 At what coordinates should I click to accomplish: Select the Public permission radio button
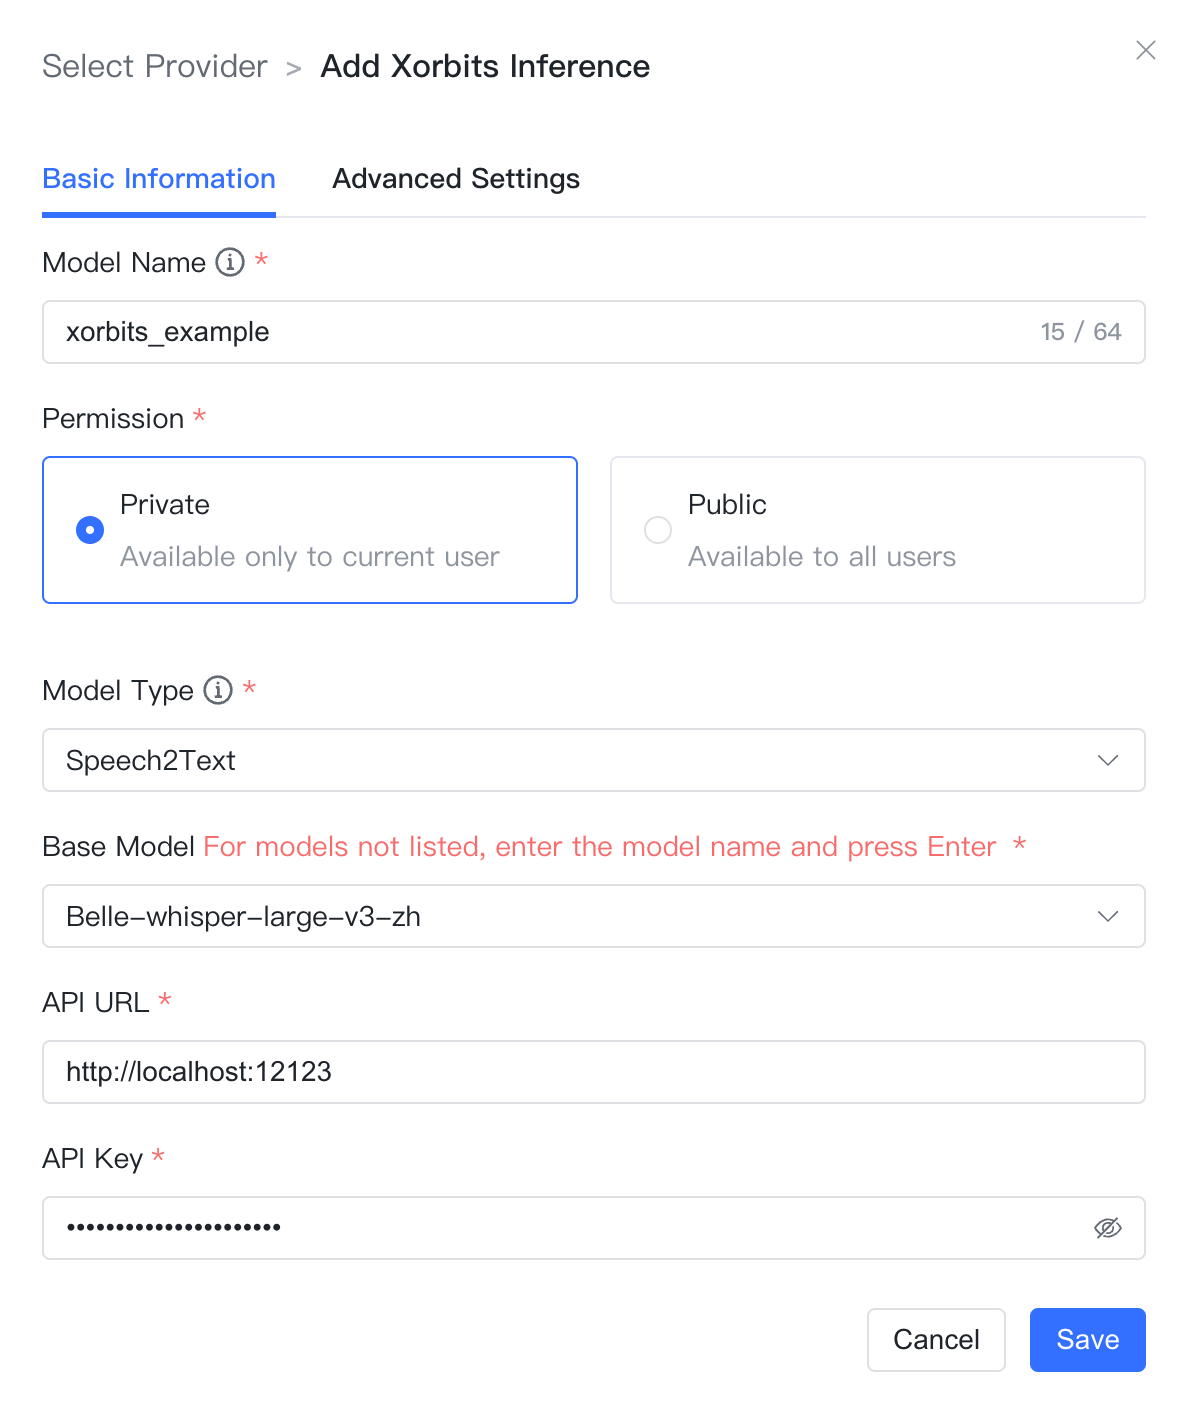click(658, 530)
